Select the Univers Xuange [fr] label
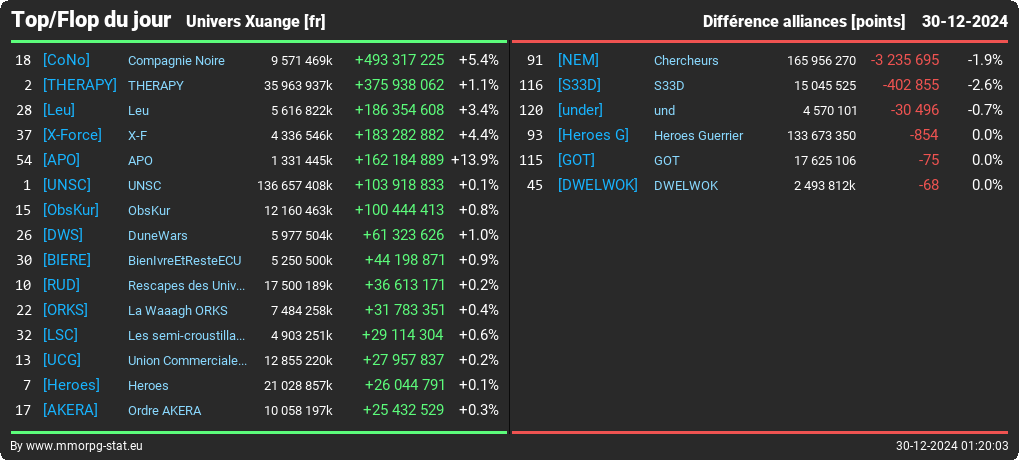 click(255, 22)
